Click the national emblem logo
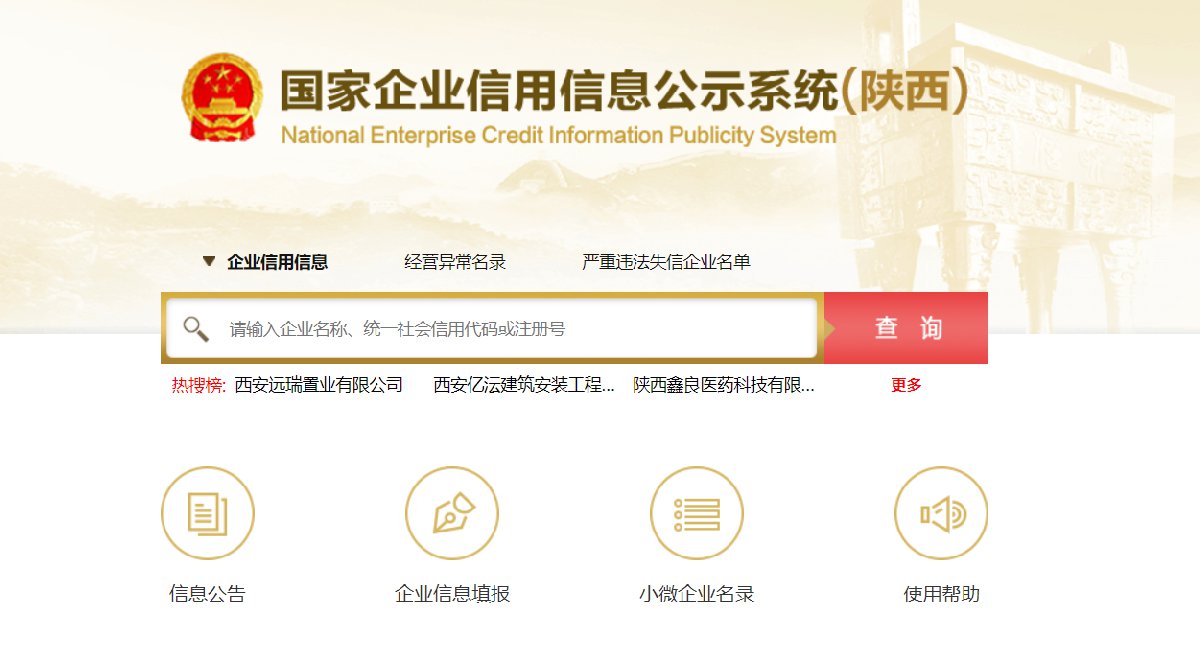Viewport: 1200px width, 672px height. point(222,96)
